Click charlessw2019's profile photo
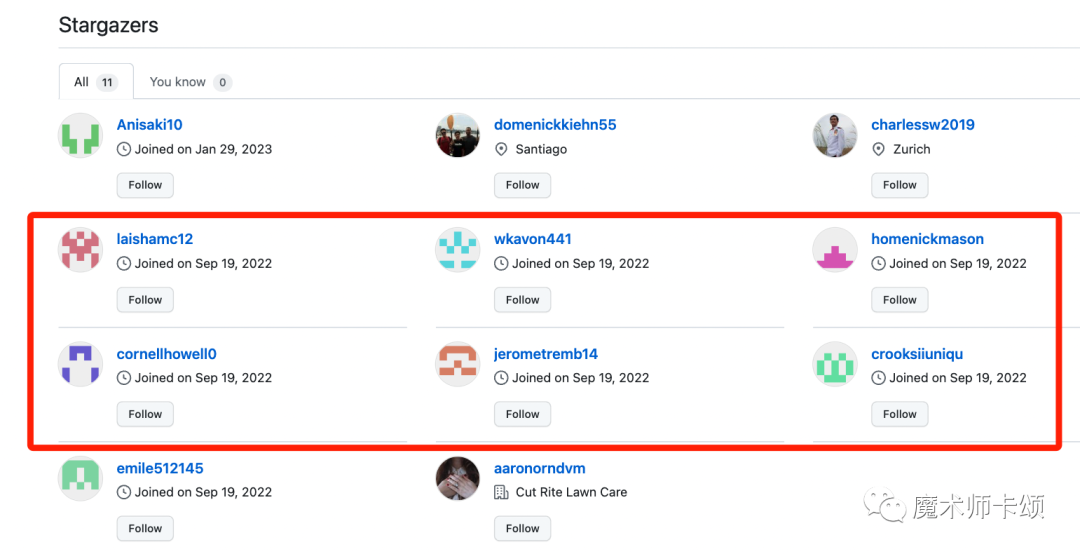This screenshot has width=1080, height=554. point(835,136)
